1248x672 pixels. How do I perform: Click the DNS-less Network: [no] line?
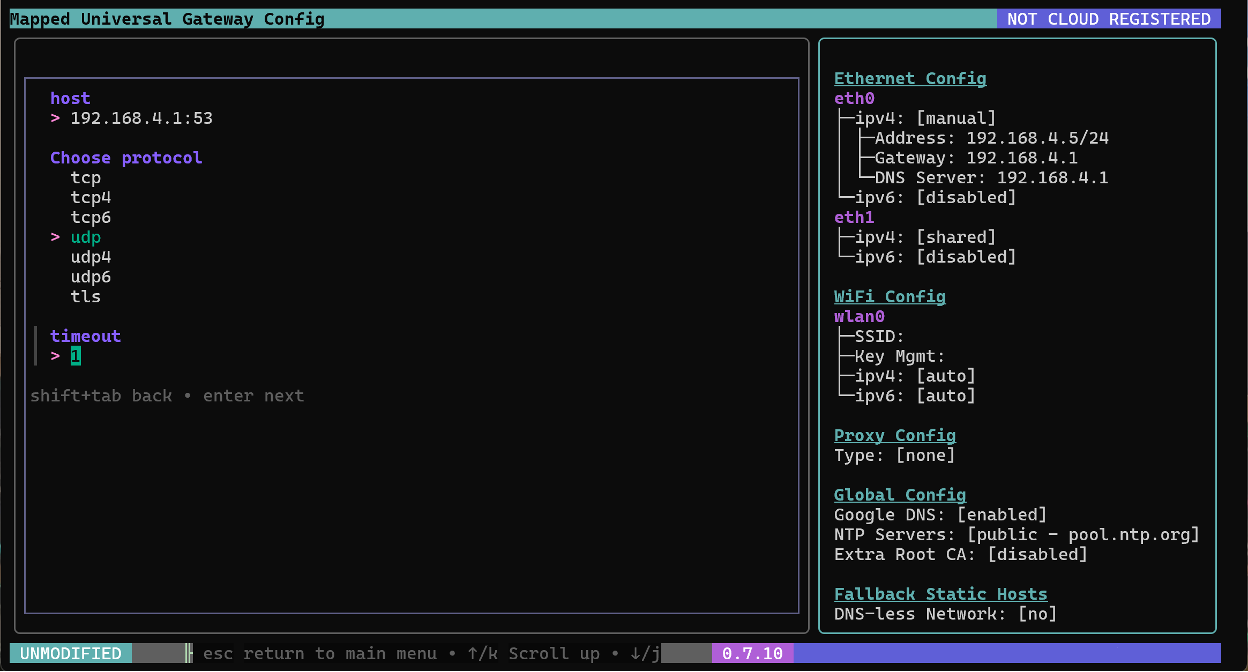pos(946,614)
